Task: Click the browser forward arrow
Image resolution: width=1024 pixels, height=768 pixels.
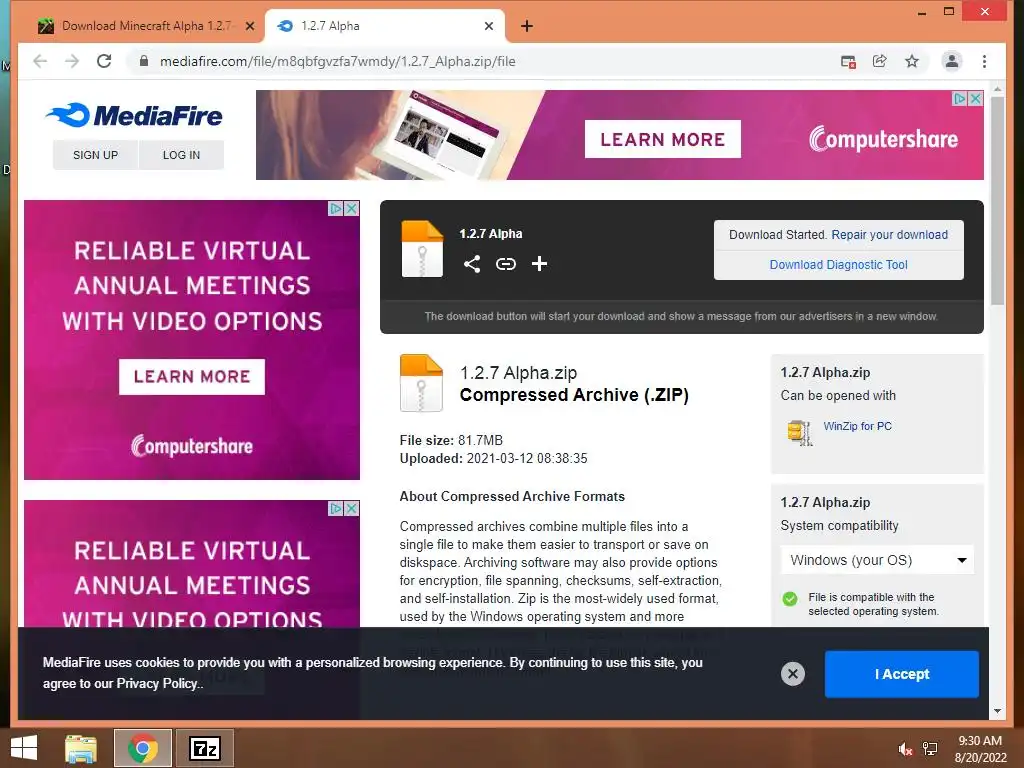Action: [72, 61]
